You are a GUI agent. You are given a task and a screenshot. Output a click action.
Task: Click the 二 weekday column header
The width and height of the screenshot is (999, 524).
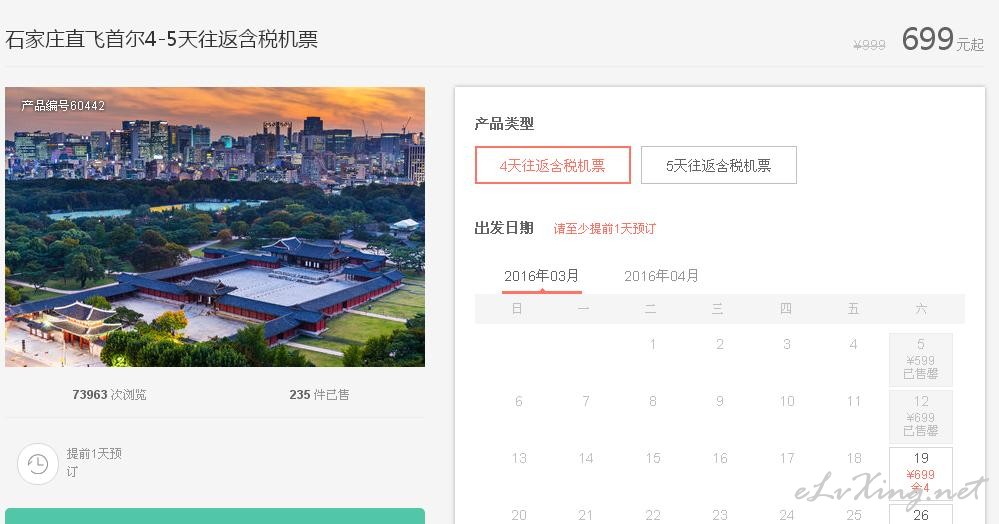[650, 309]
